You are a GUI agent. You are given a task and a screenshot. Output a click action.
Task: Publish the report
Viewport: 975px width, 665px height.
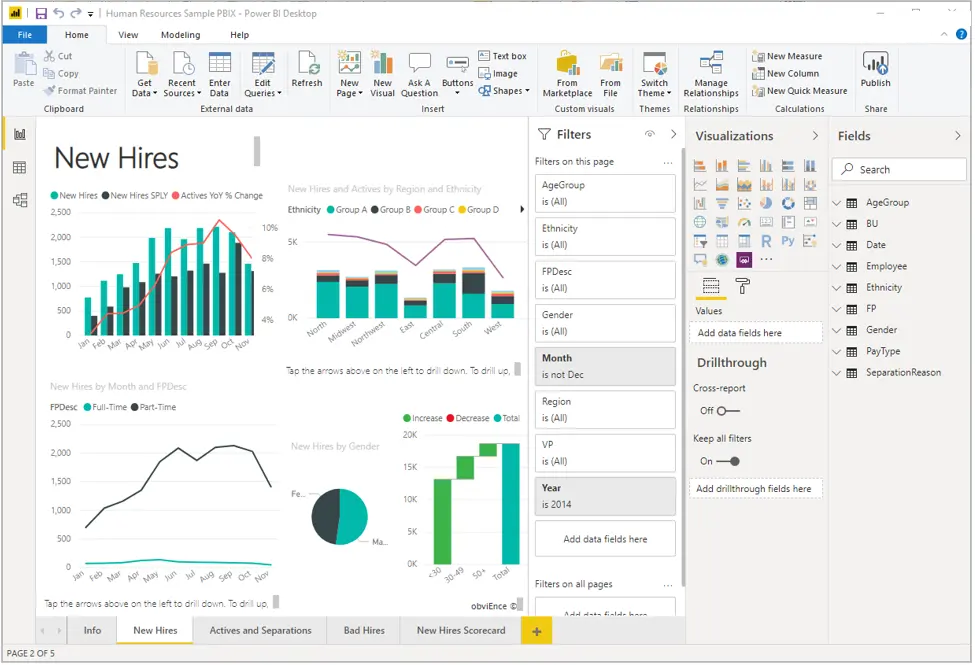pos(876,69)
